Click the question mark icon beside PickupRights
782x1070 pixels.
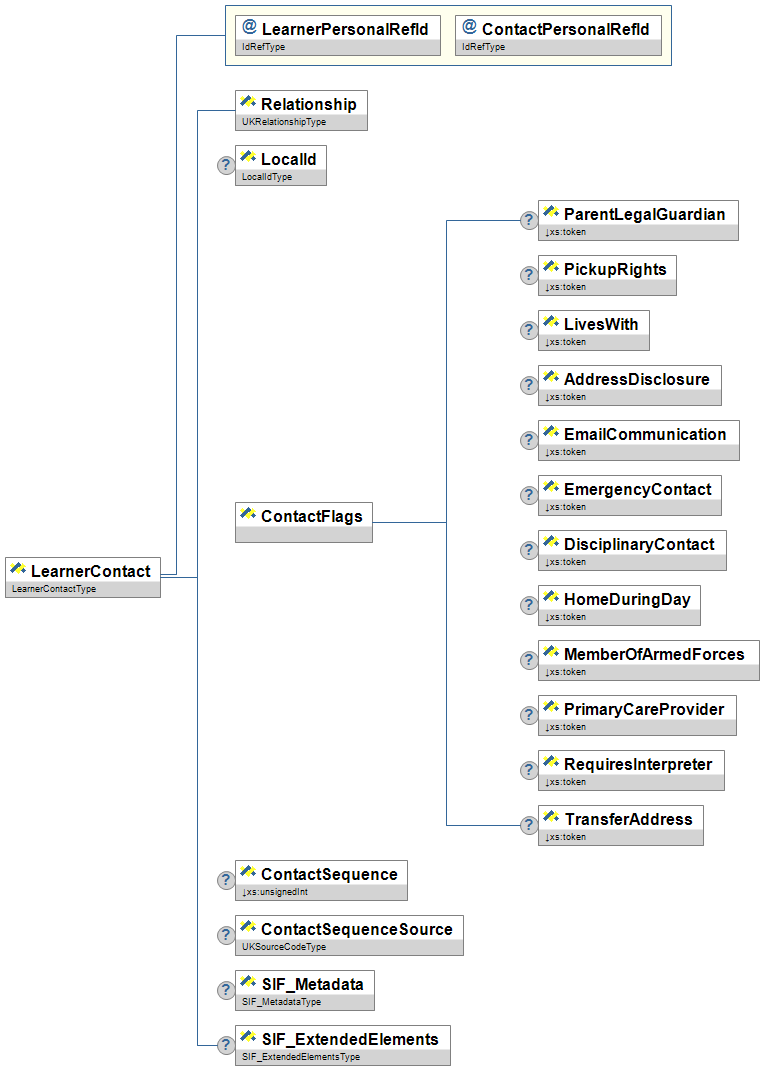point(529,275)
